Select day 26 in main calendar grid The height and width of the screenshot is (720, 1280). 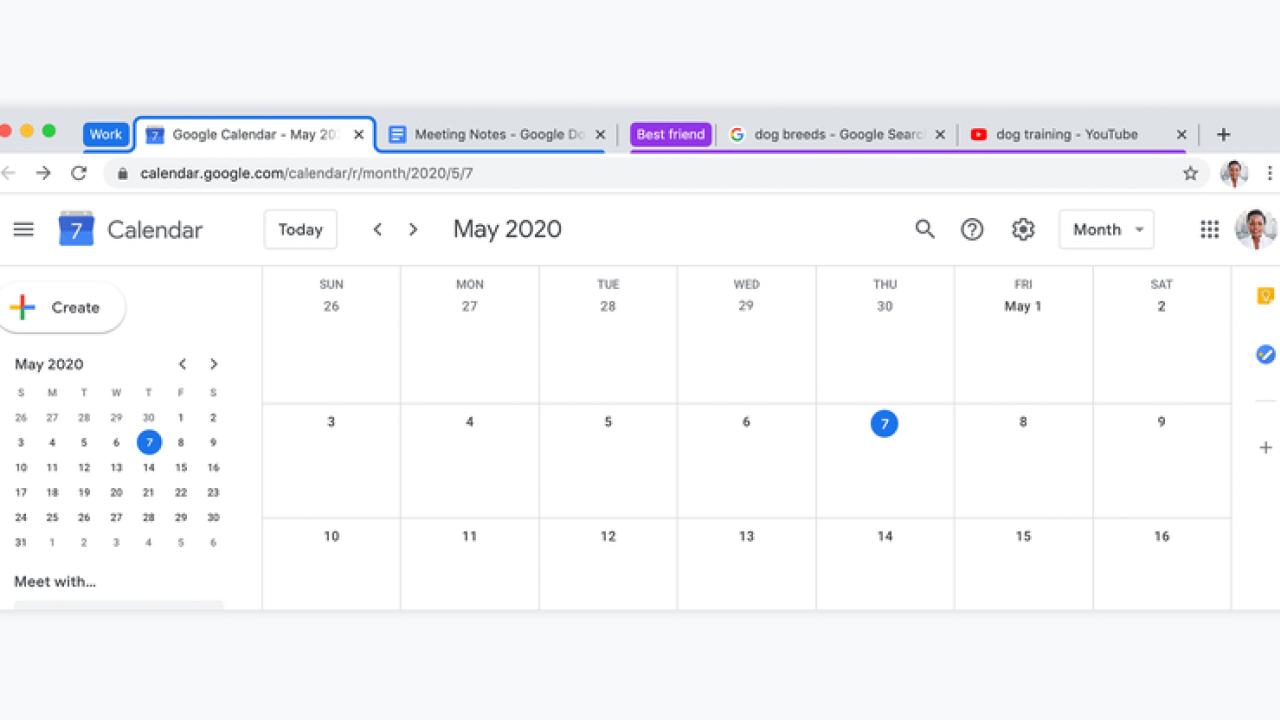click(x=331, y=306)
